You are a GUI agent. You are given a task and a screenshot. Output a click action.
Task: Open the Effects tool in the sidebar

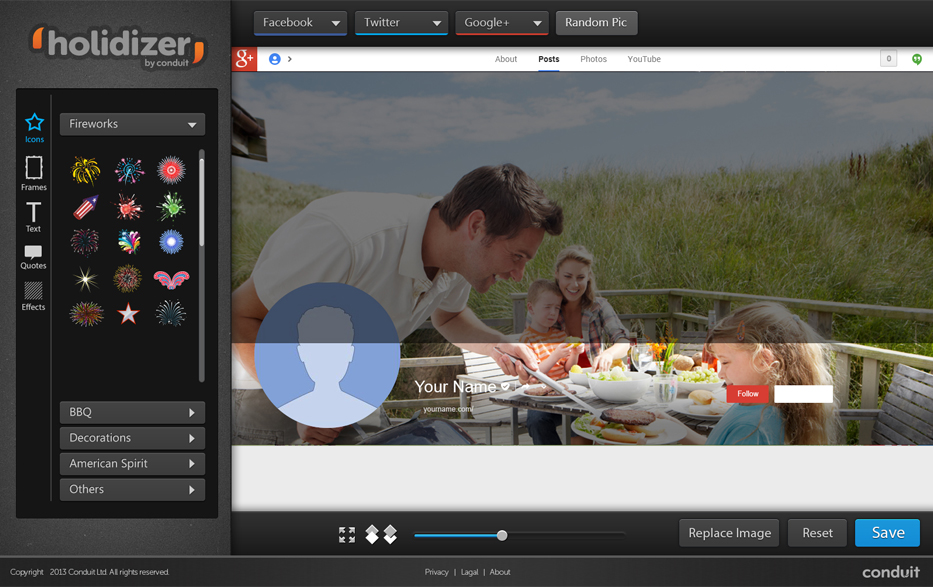click(x=33, y=296)
